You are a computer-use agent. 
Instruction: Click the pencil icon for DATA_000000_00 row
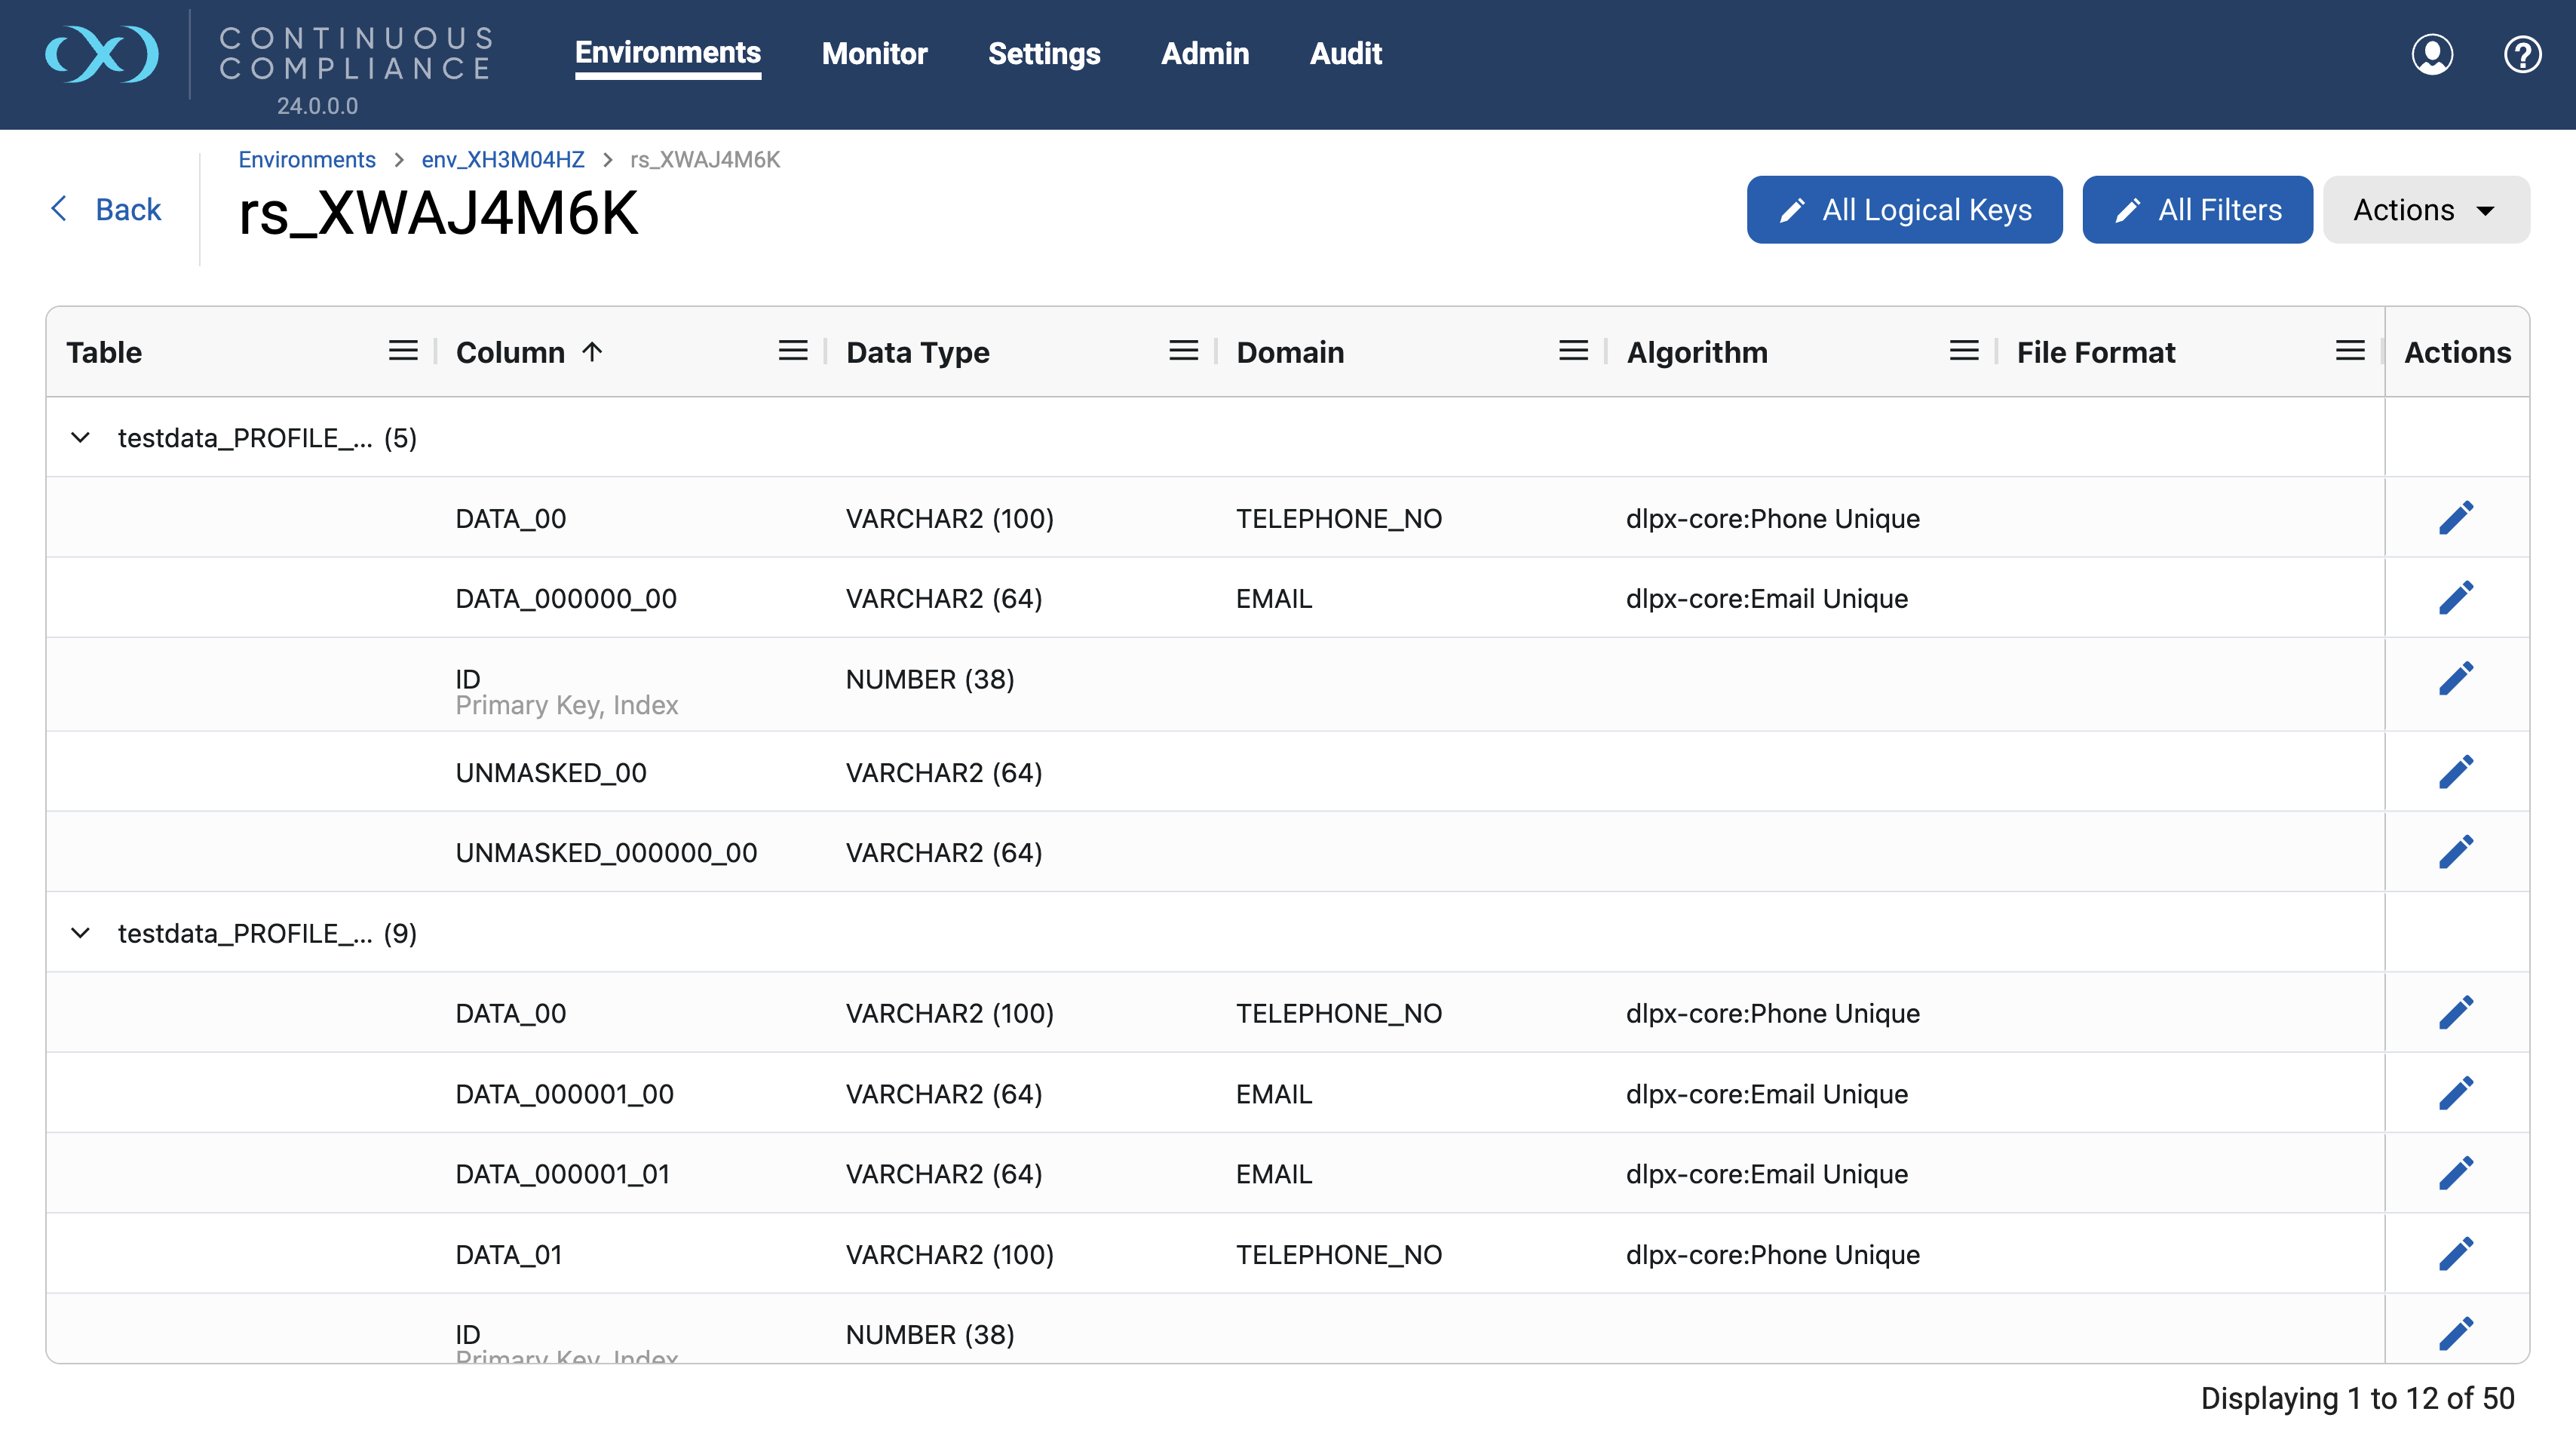(x=2455, y=598)
